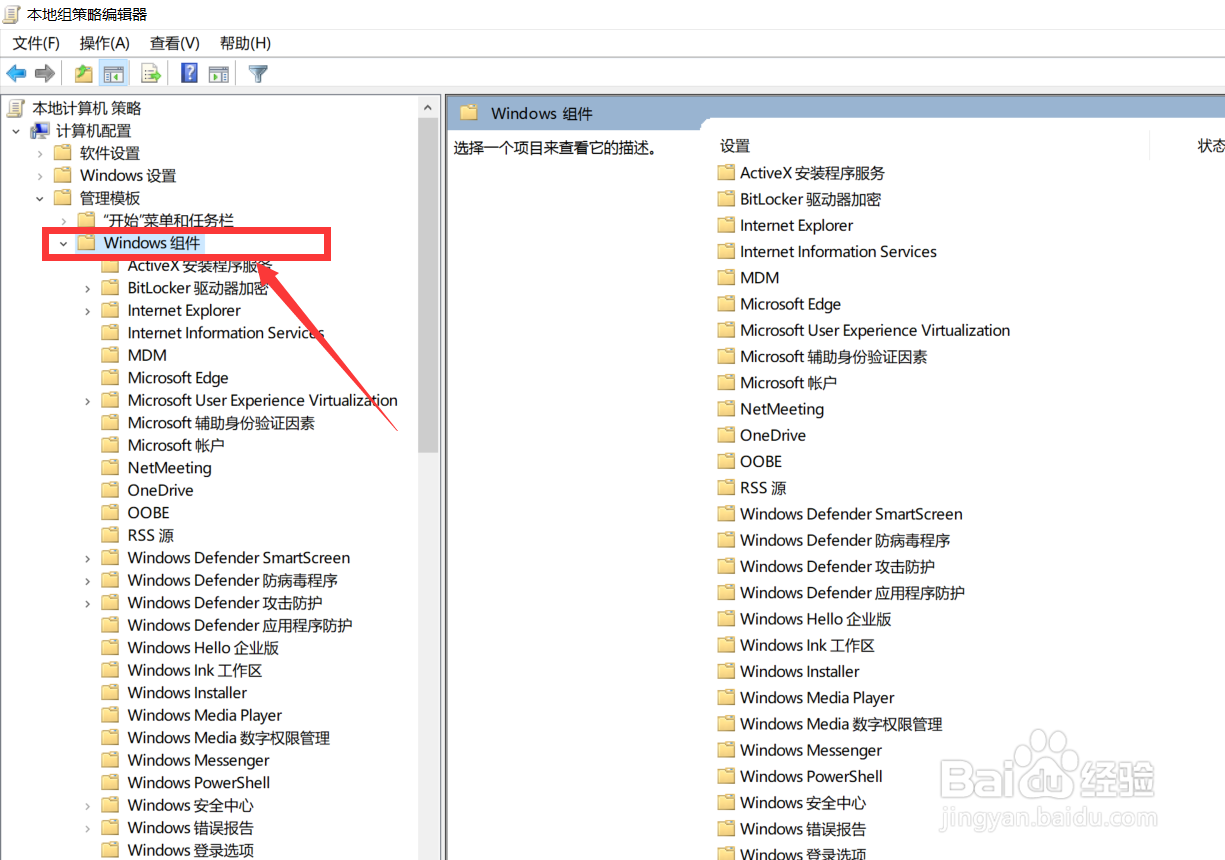The height and width of the screenshot is (860, 1225).
Task: Click the folder icon of Windows Installer in settings list
Action: pyautogui.click(x=726, y=671)
